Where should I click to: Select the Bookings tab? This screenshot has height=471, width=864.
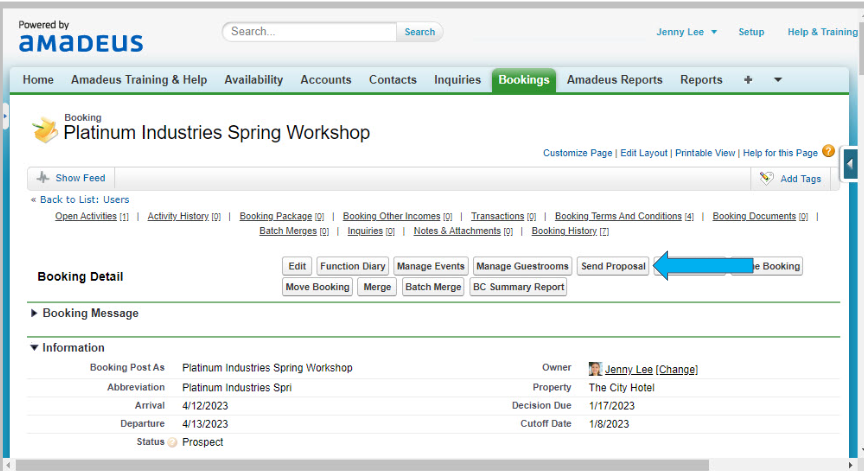click(x=523, y=80)
